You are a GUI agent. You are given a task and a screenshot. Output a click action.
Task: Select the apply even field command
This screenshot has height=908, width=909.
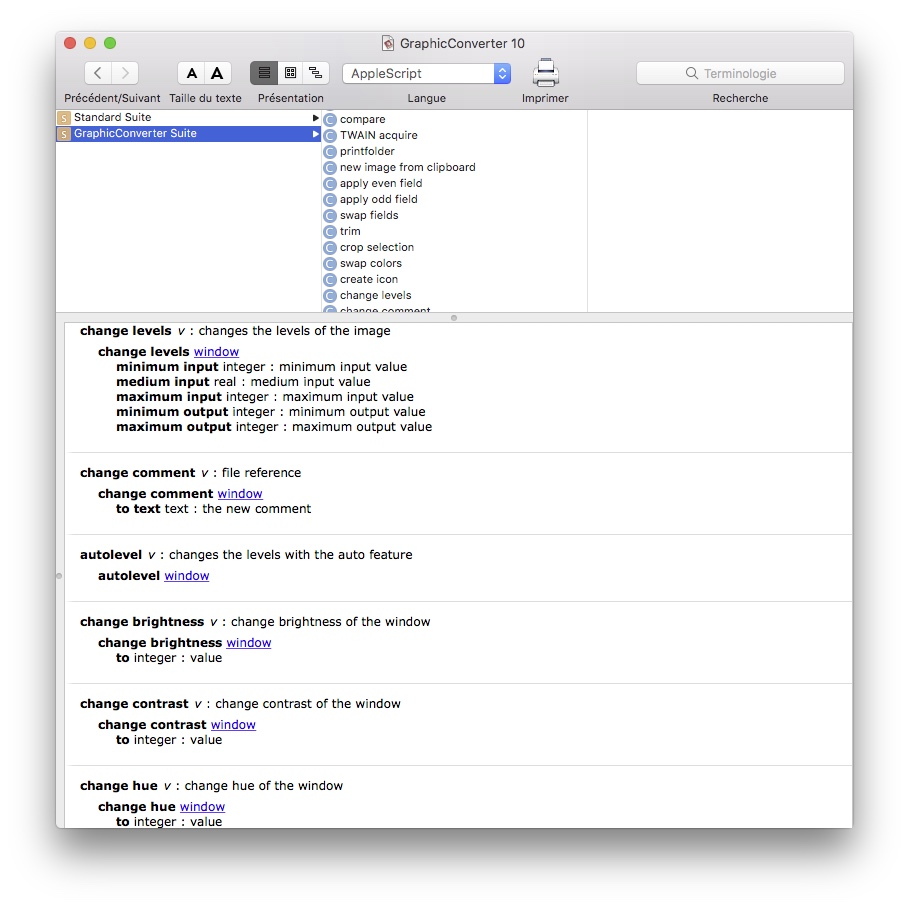tap(381, 183)
